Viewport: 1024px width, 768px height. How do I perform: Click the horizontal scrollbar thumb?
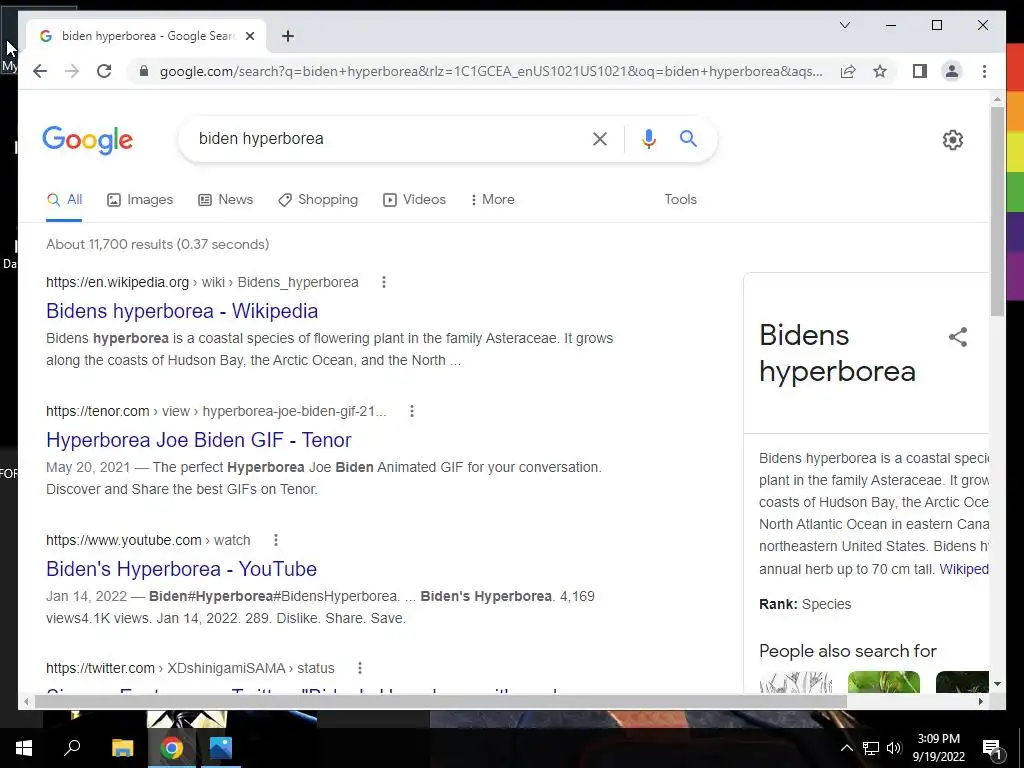(x=441, y=701)
